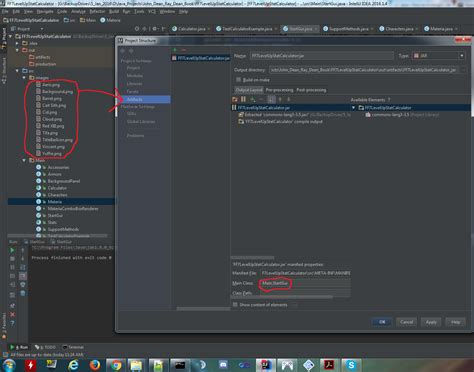
Task: Stop process icon in Run panel
Action: [12, 259]
